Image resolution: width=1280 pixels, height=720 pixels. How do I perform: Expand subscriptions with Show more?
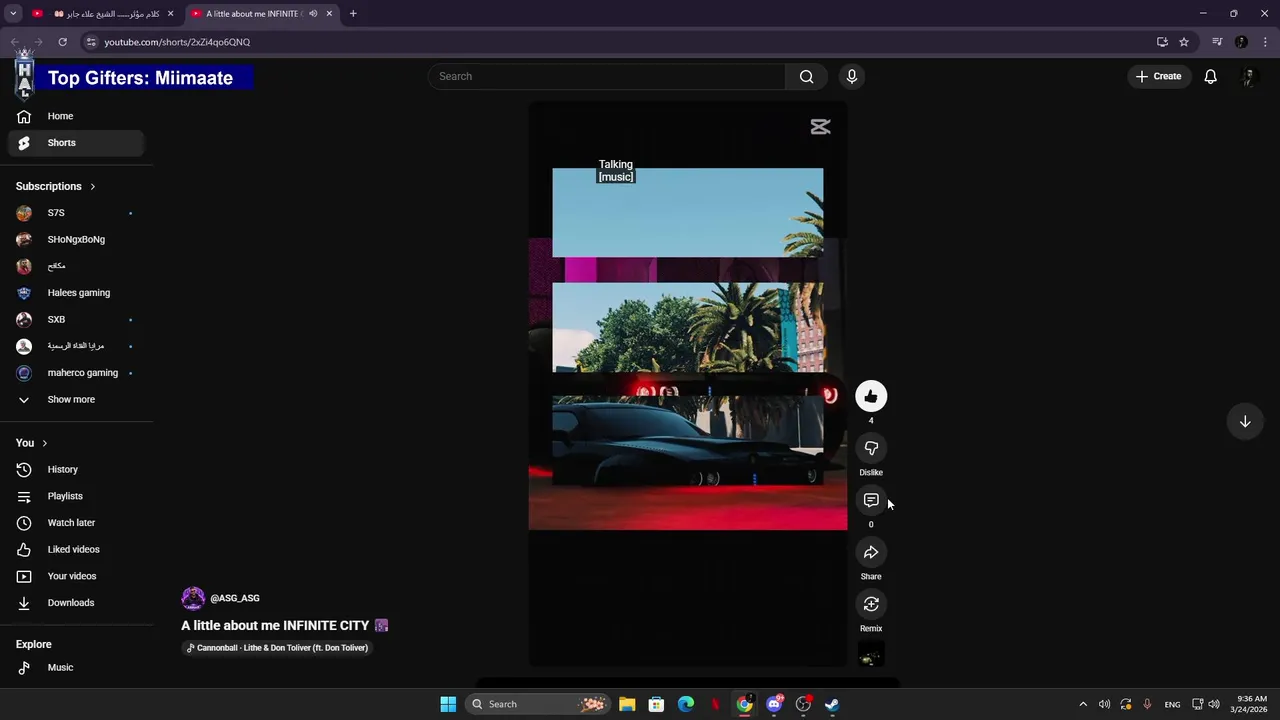pyautogui.click(x=76, y=400)
